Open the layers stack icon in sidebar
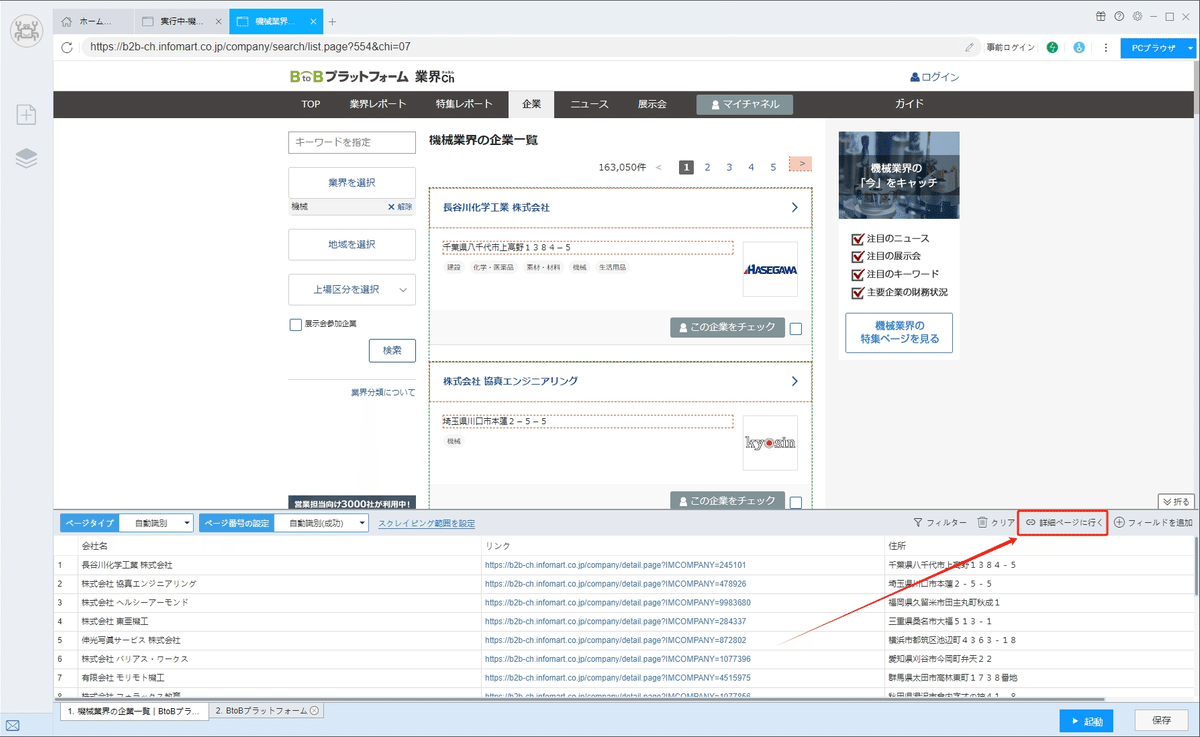The width and height of the screenshot is (1200, 737). pos(26,158)
